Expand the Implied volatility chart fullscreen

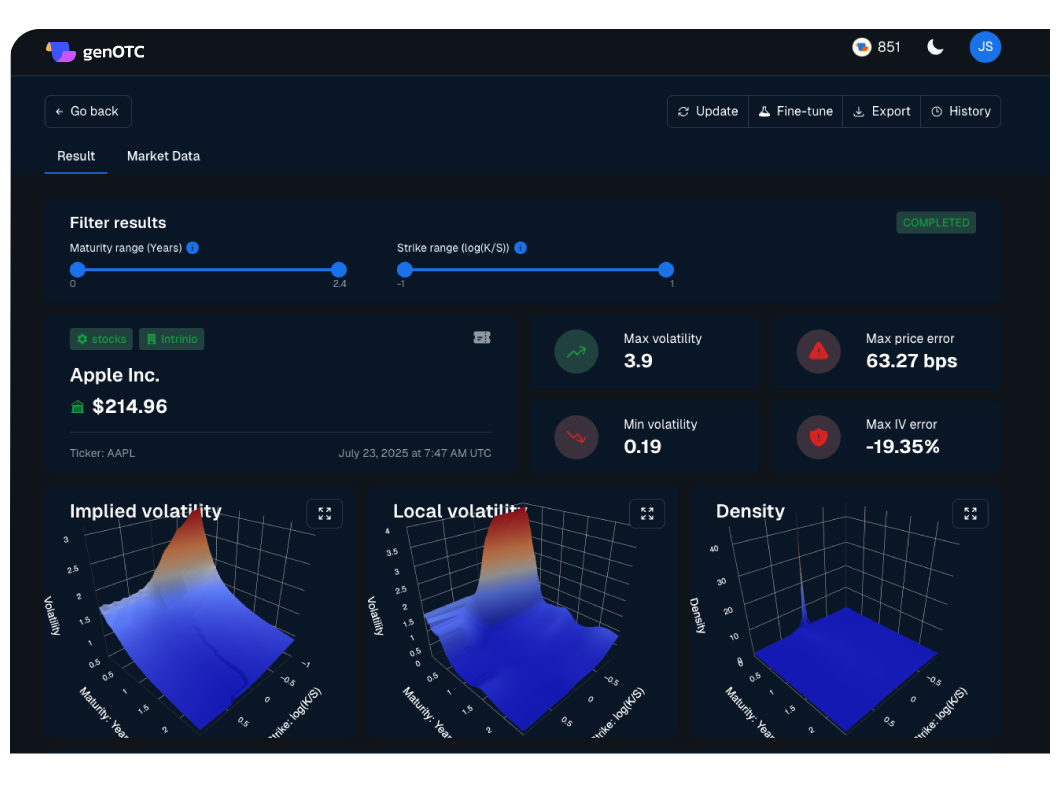click(x=324, y=514)
